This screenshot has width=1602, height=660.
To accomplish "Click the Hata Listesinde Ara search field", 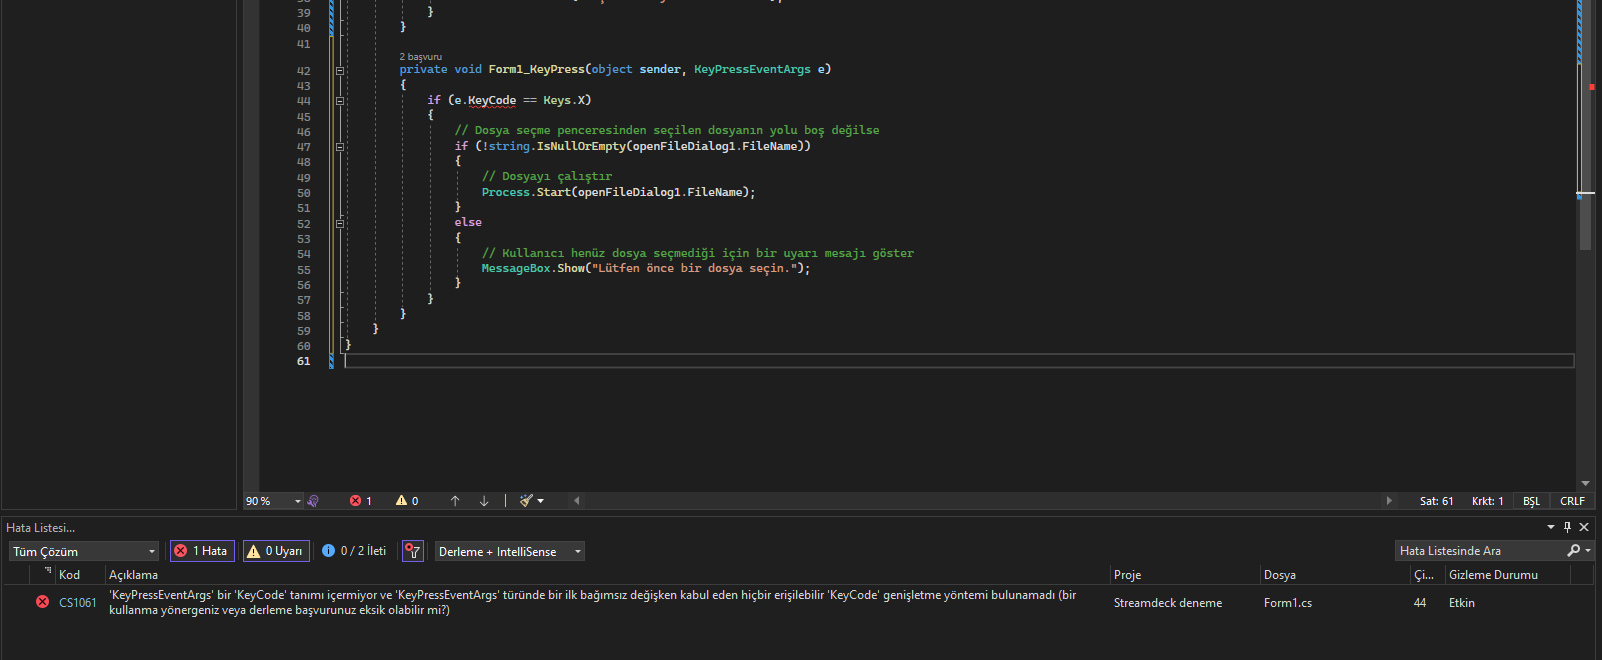I will 1478,551.
